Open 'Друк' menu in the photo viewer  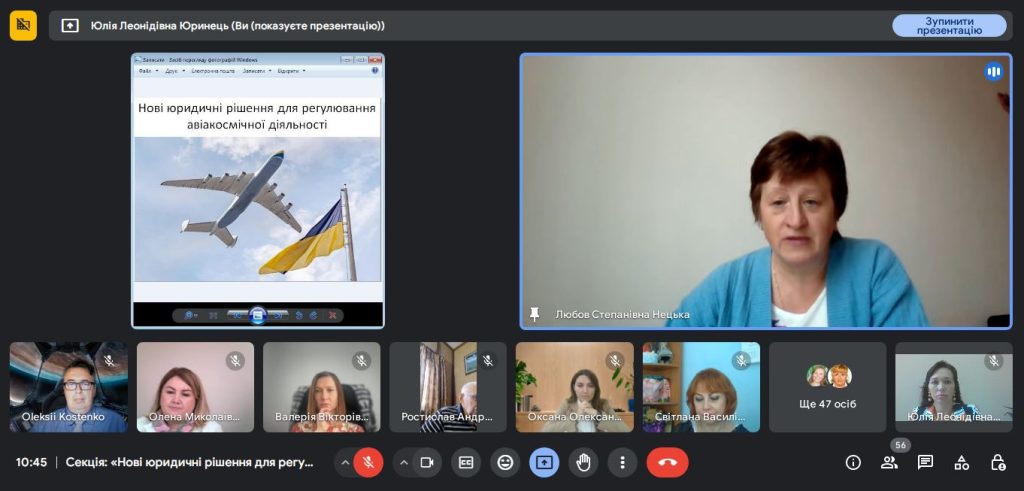(x=172, y=71)
